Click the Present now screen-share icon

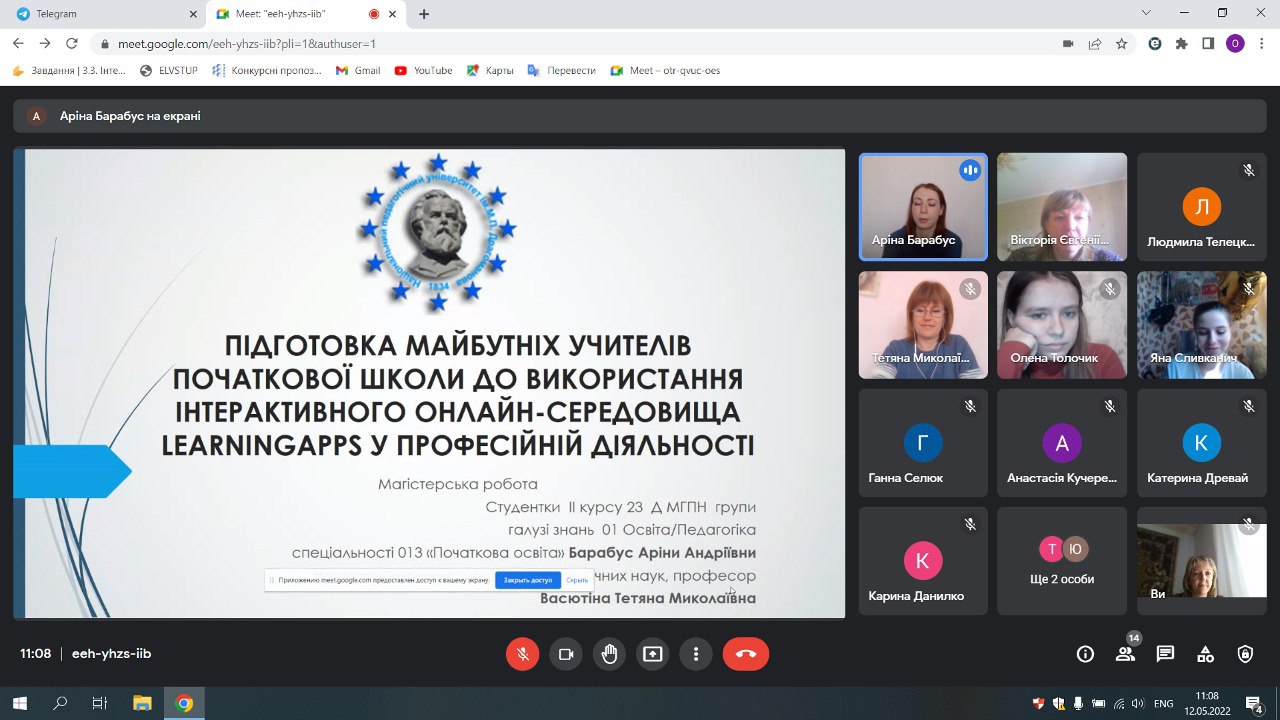pos(652,654)
